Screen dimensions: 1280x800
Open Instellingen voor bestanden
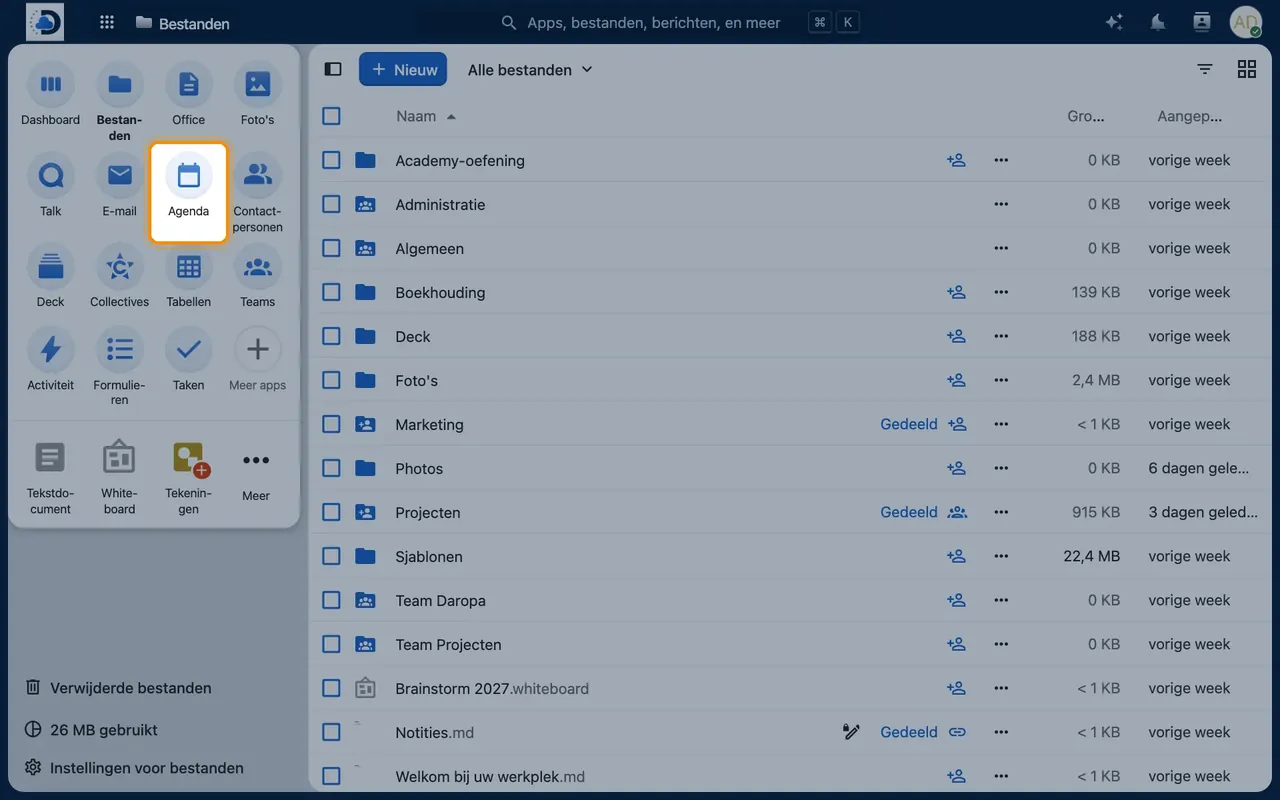pos(133,768)
